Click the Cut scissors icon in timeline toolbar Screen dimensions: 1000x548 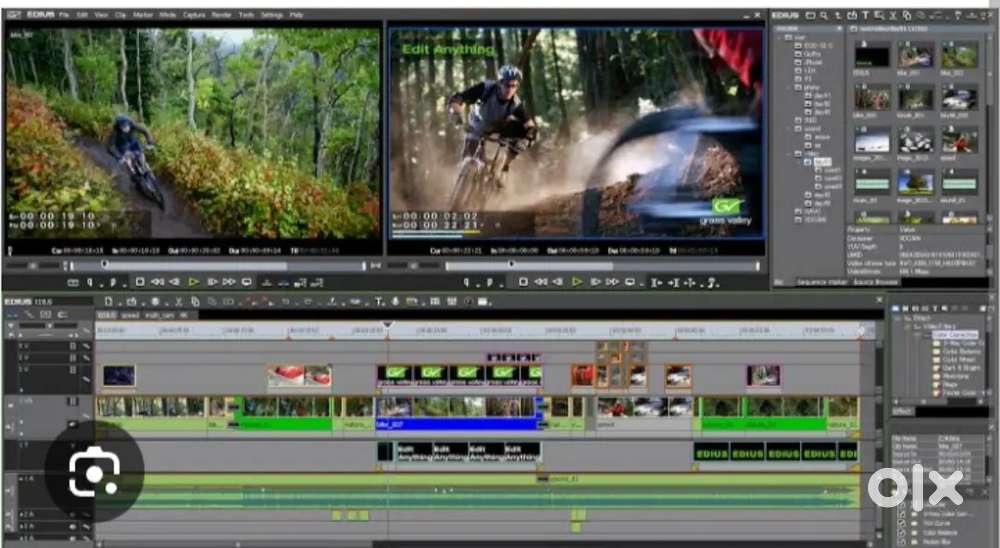click(179, 301)
